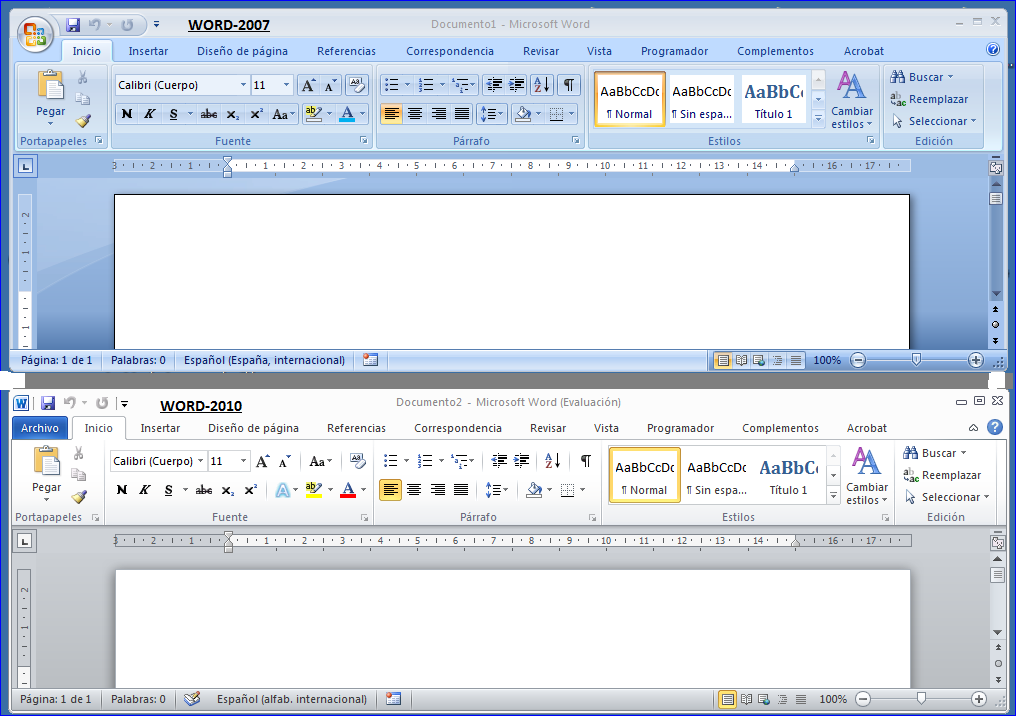Click highlight color button in Word 2010
The image size is (1016, 716).
click(x=314, y=490)
